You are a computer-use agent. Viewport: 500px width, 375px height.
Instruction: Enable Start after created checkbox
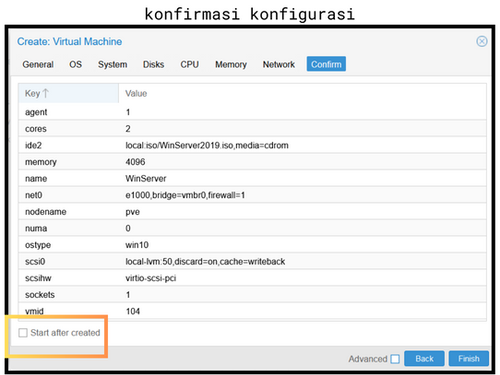[x=23, y=333]
